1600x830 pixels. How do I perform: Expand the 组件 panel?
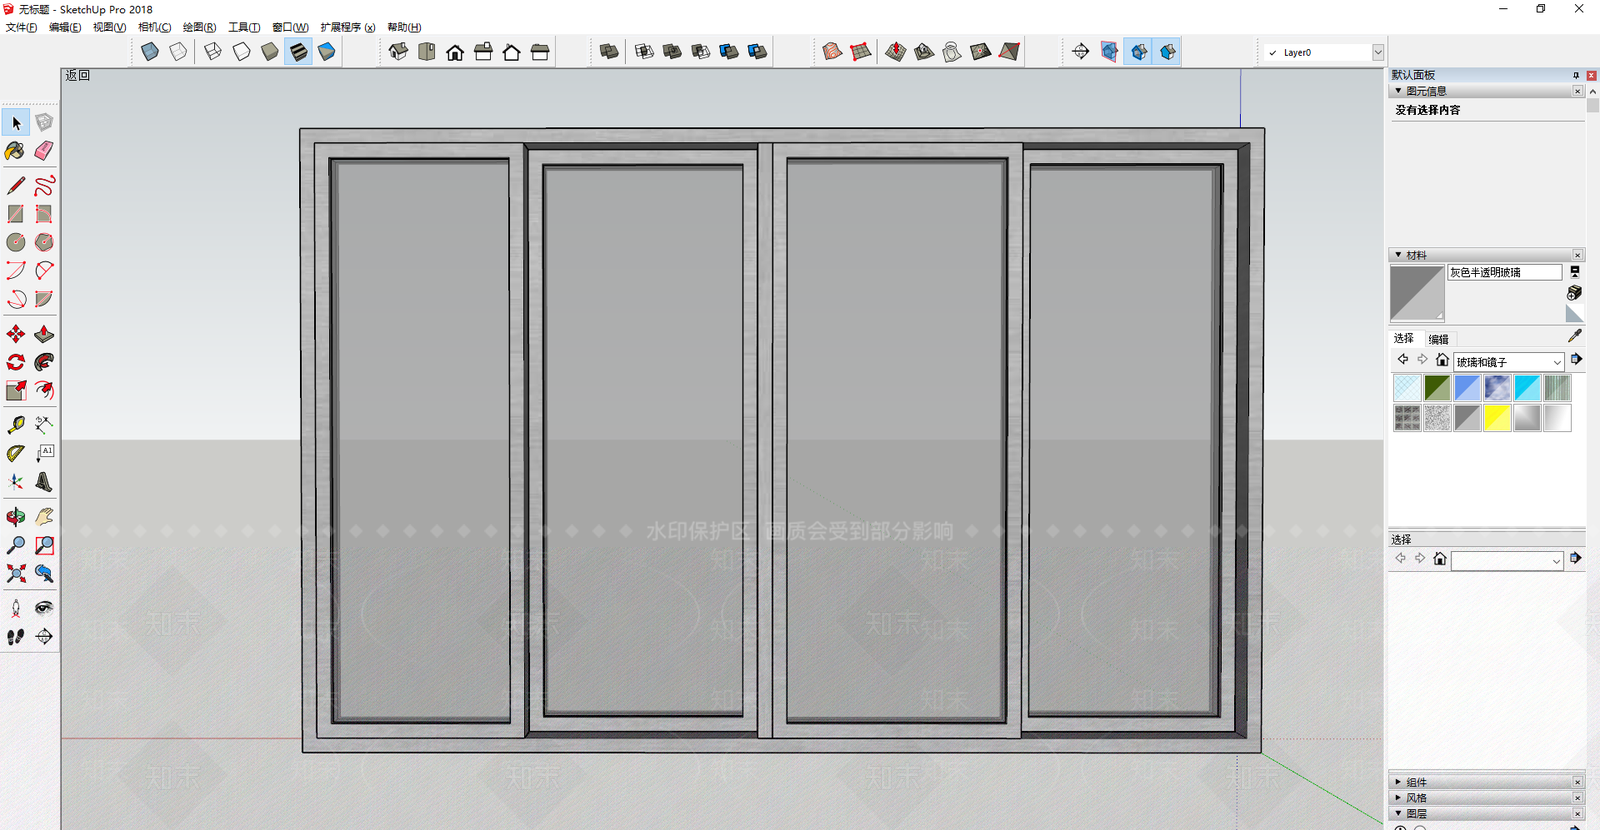point(1398,782)
